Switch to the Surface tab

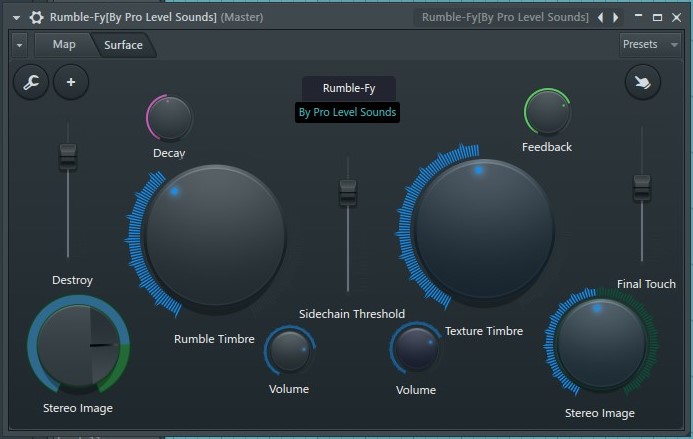click(123, 45)
